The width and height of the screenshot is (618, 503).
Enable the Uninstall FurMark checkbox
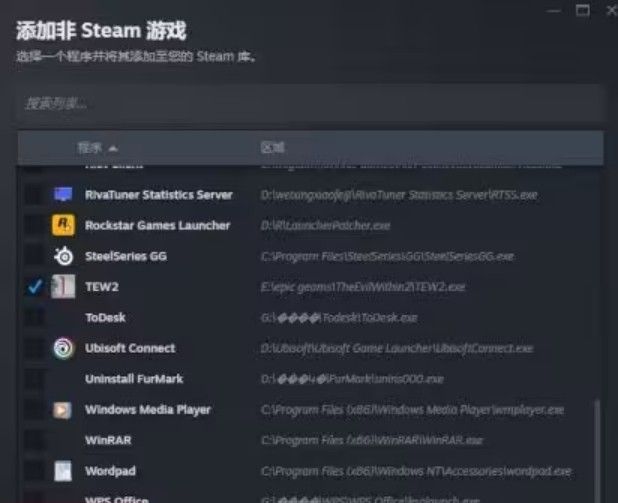tap(35, 379)
